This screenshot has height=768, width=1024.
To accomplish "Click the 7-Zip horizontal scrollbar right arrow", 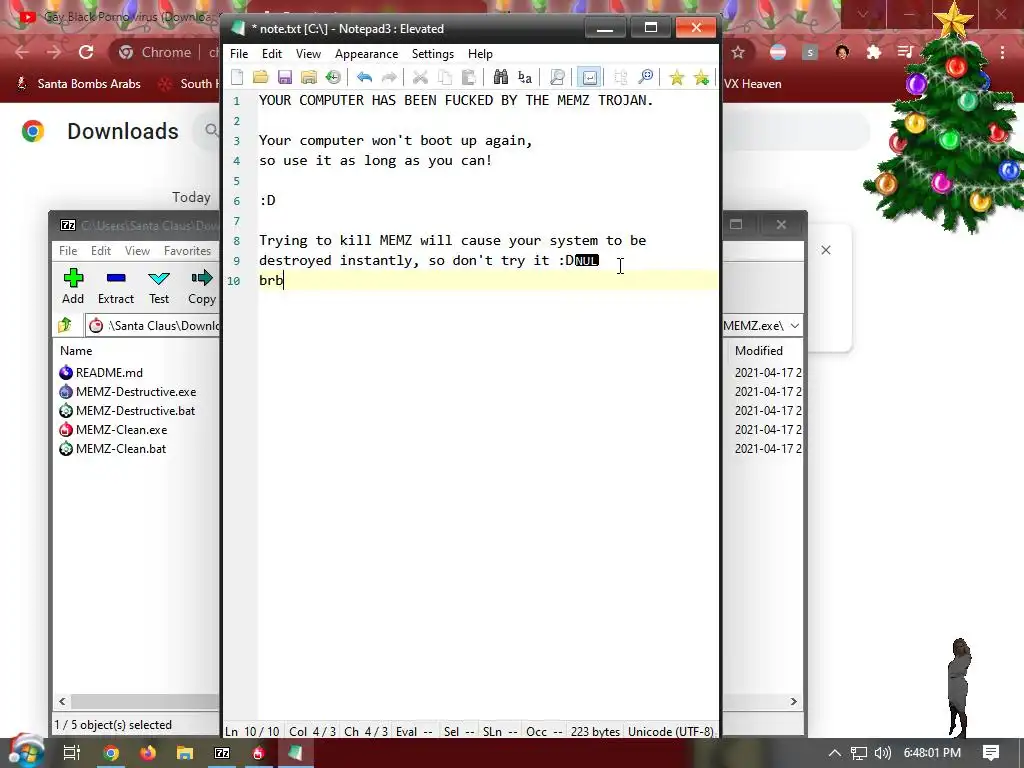I will tap(793, 701).
